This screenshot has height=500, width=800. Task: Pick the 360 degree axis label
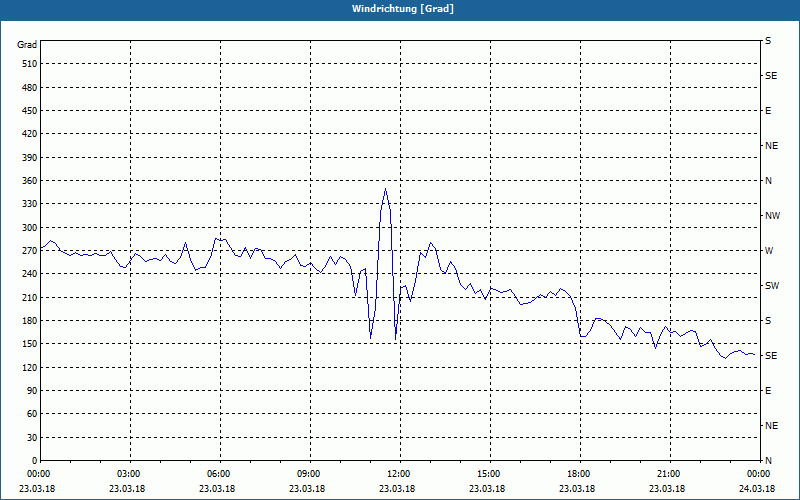point(29,181)
